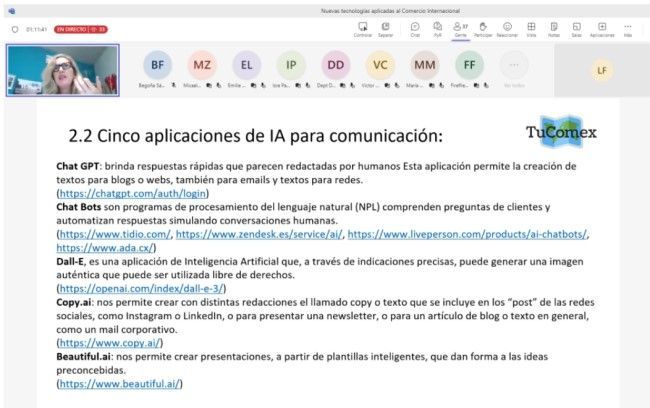The height and width of the screenshot is (408, 650).
Task: Click the DD participant avatar
Action: (x=336, y=65)
